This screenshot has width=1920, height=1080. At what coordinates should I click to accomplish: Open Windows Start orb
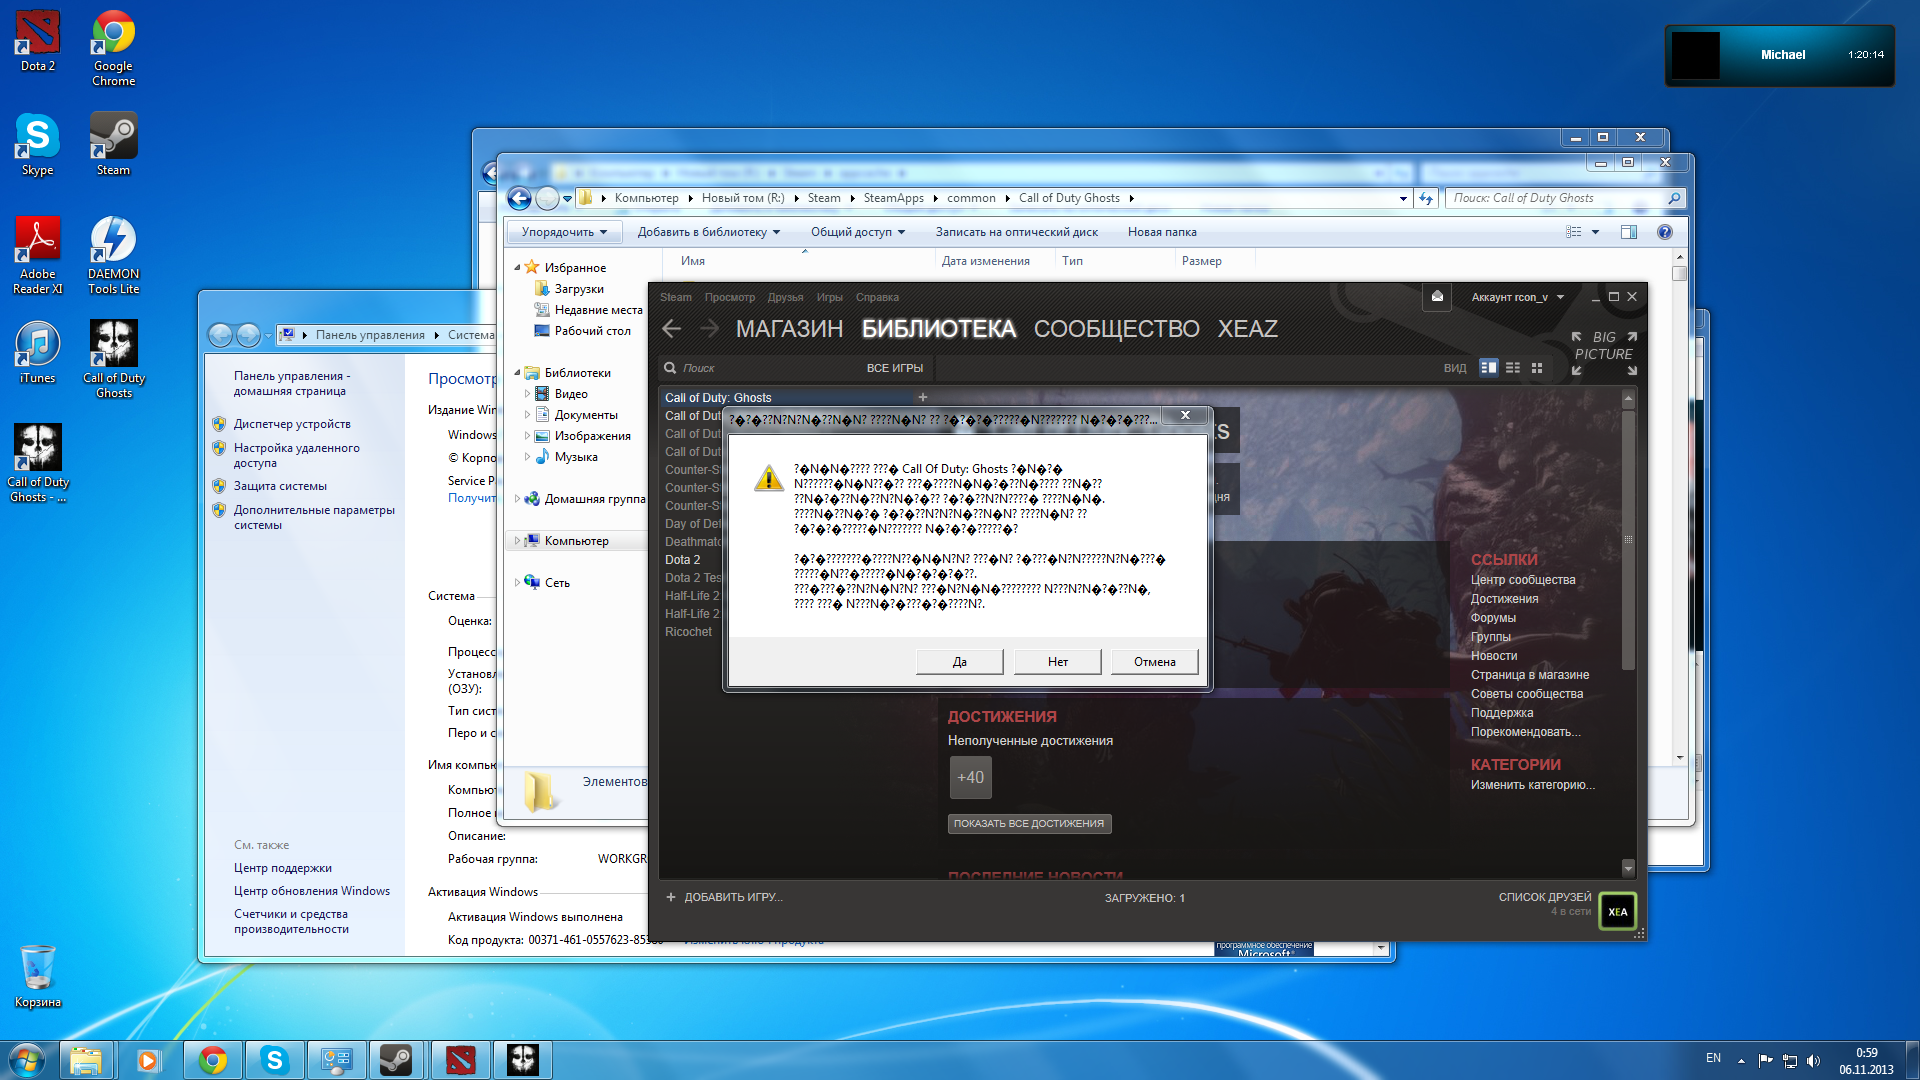[x=27, y=1060]
